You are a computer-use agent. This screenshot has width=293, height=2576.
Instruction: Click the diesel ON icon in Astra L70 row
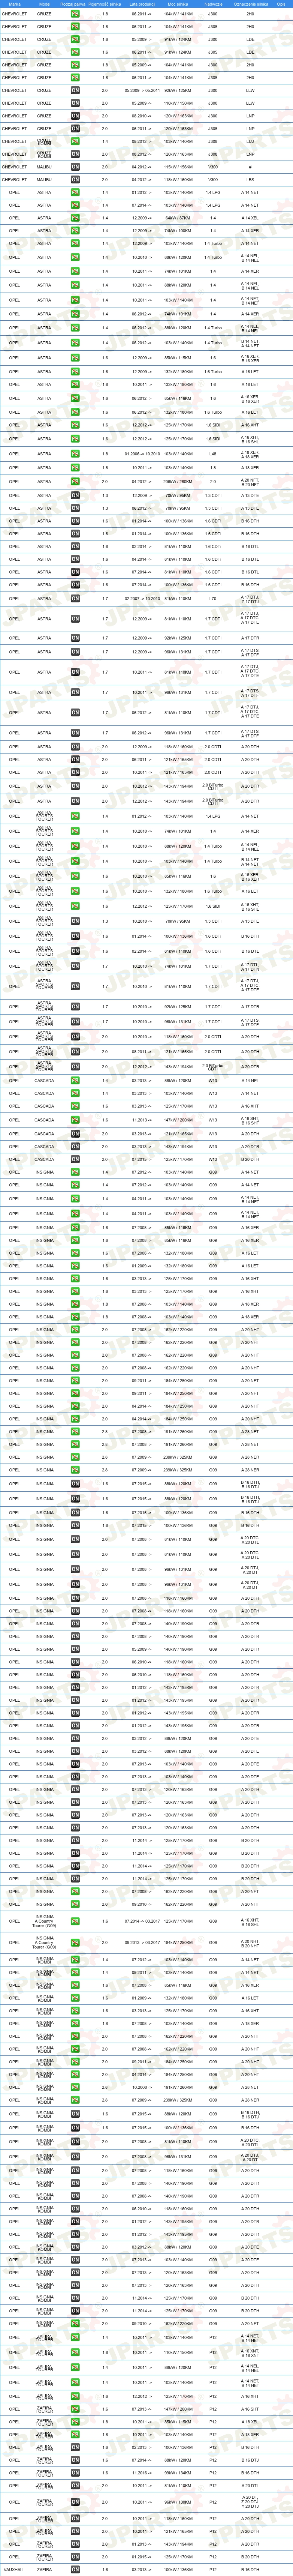(x=75, y=599)
